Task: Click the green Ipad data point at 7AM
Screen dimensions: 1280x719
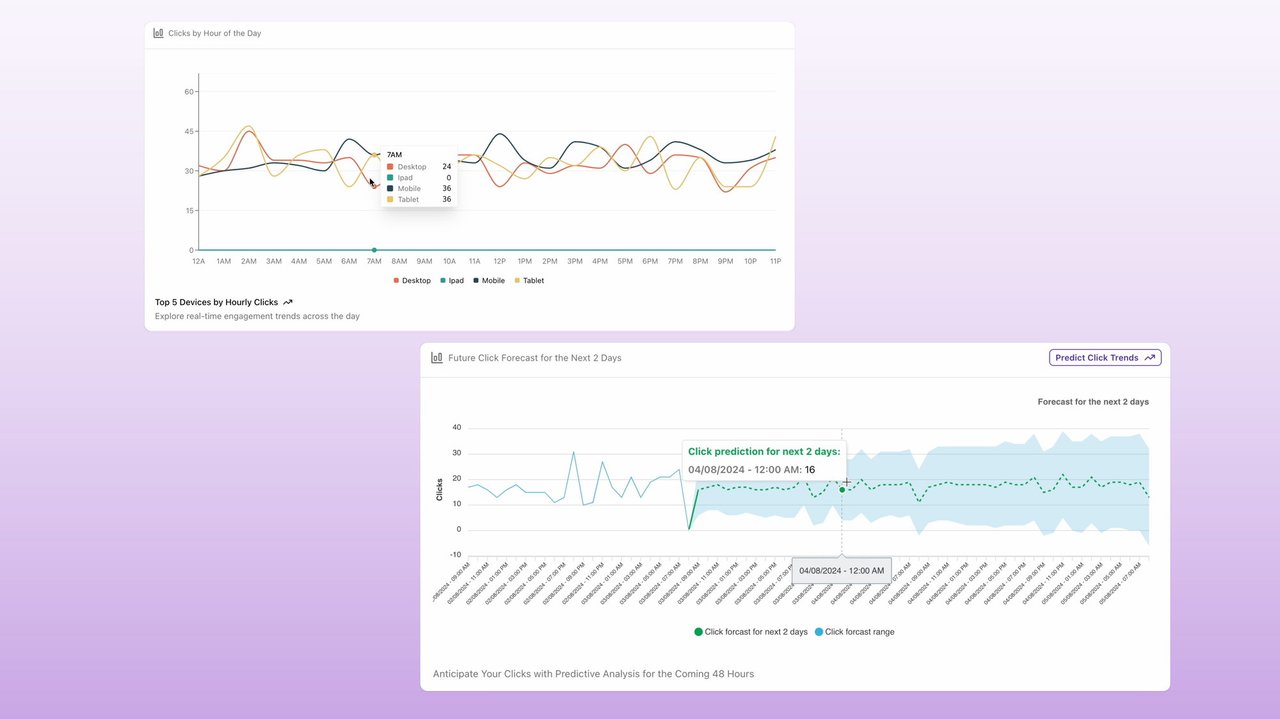Action: click(374, 250)
